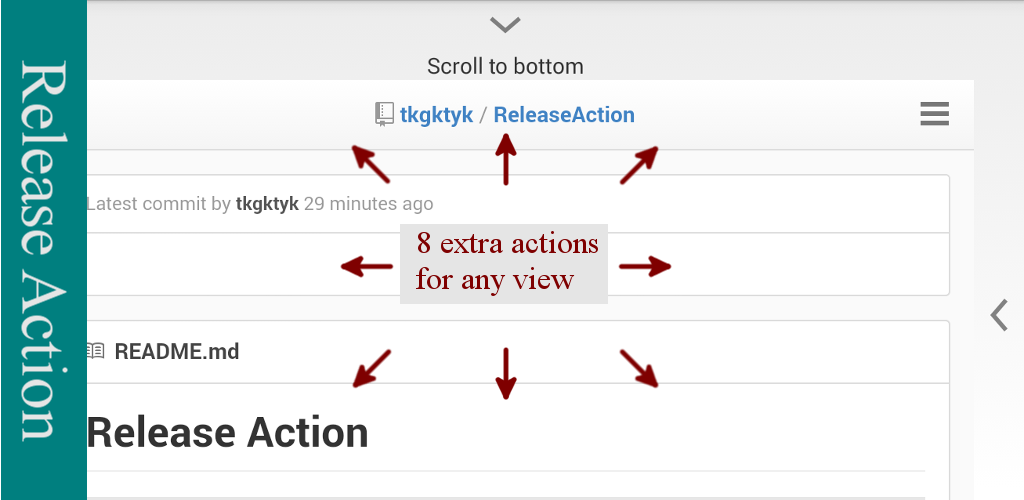Image resolution: width=1024 pixels, height=500 pixels.
Task: Open the tkgktyk user link
Action: point(436,114)
